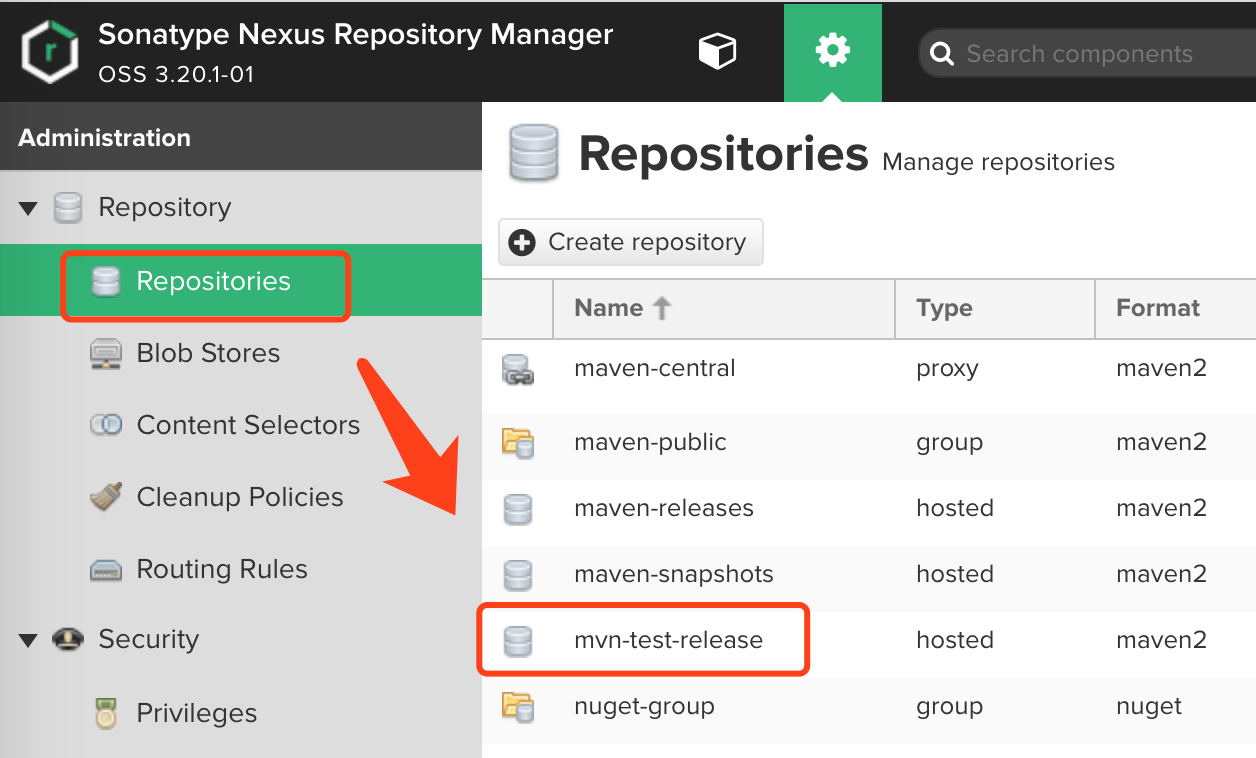This screenshot has height=758, width=1256.
Task: Sort by the Format column header
Action: tap(1176, 308)
